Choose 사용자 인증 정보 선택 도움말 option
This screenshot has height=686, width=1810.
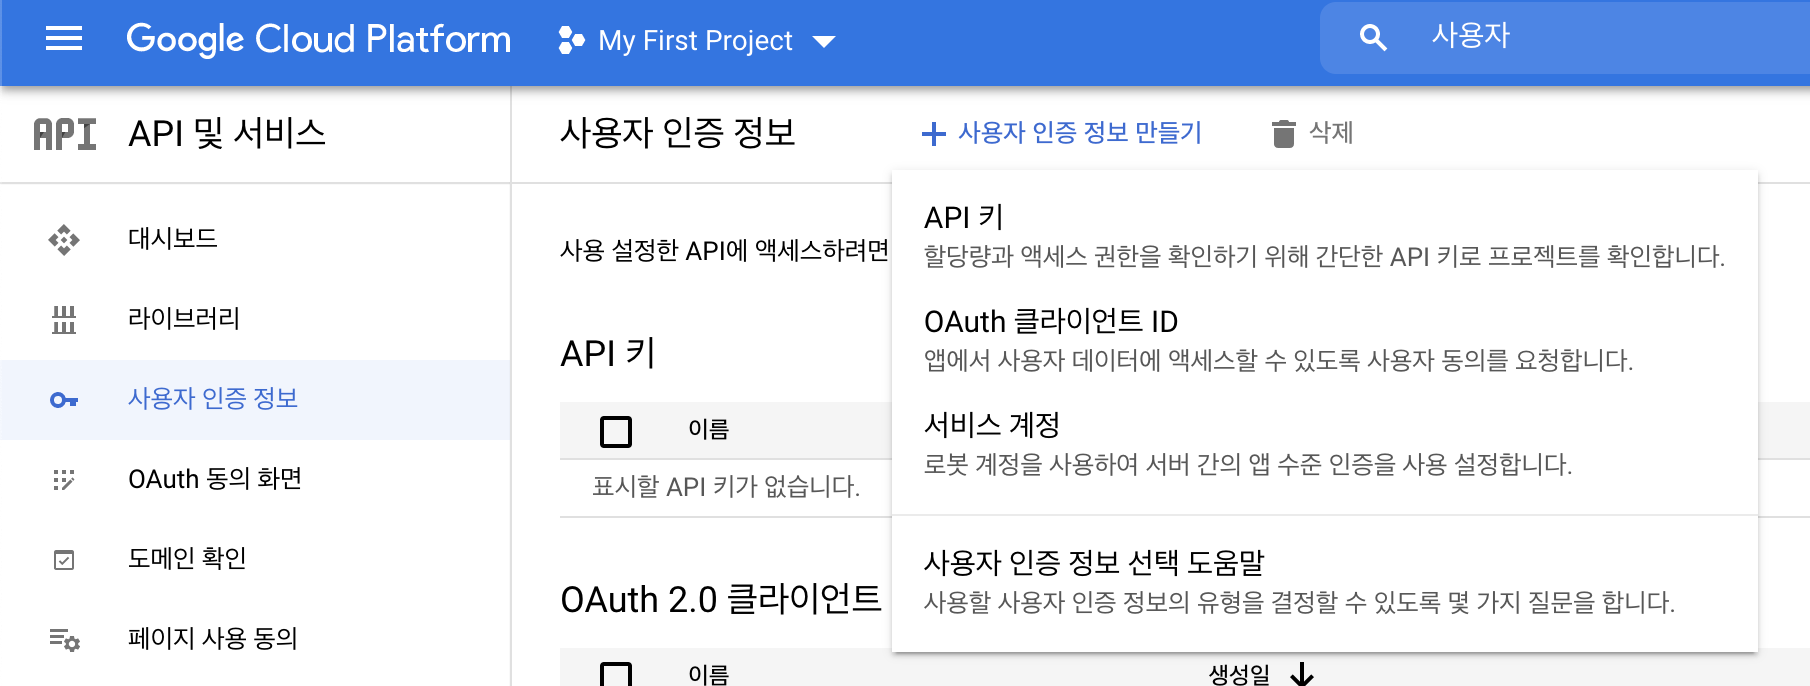pyautogui.click(x=1325, y=582)
